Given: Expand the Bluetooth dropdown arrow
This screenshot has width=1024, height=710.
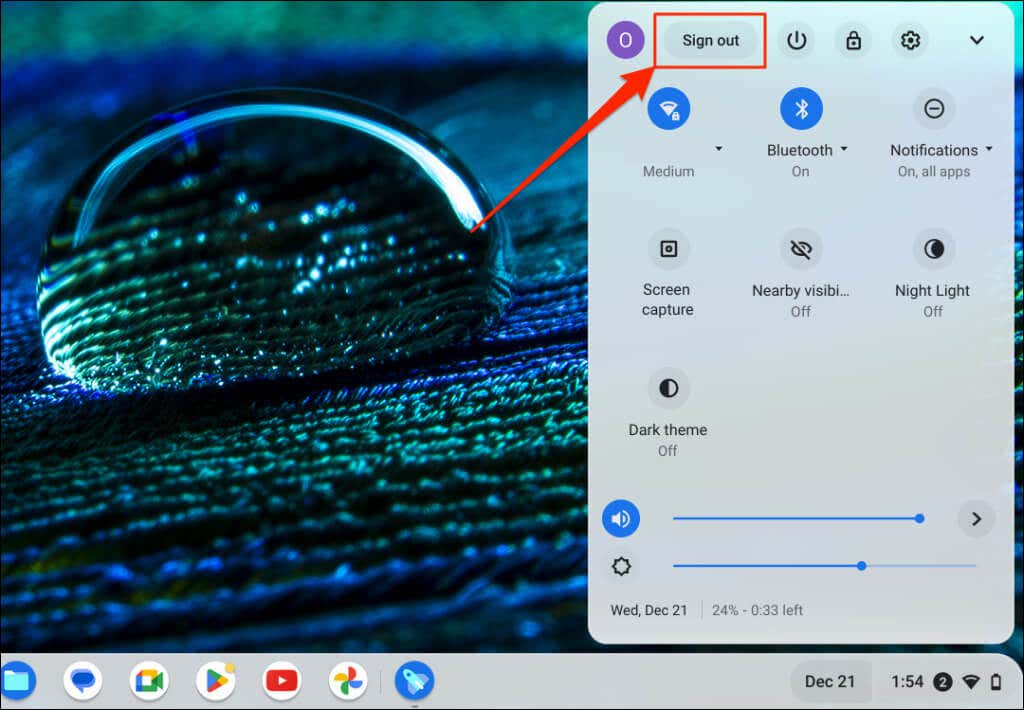Looking at the screenshot, I should 844,150.
